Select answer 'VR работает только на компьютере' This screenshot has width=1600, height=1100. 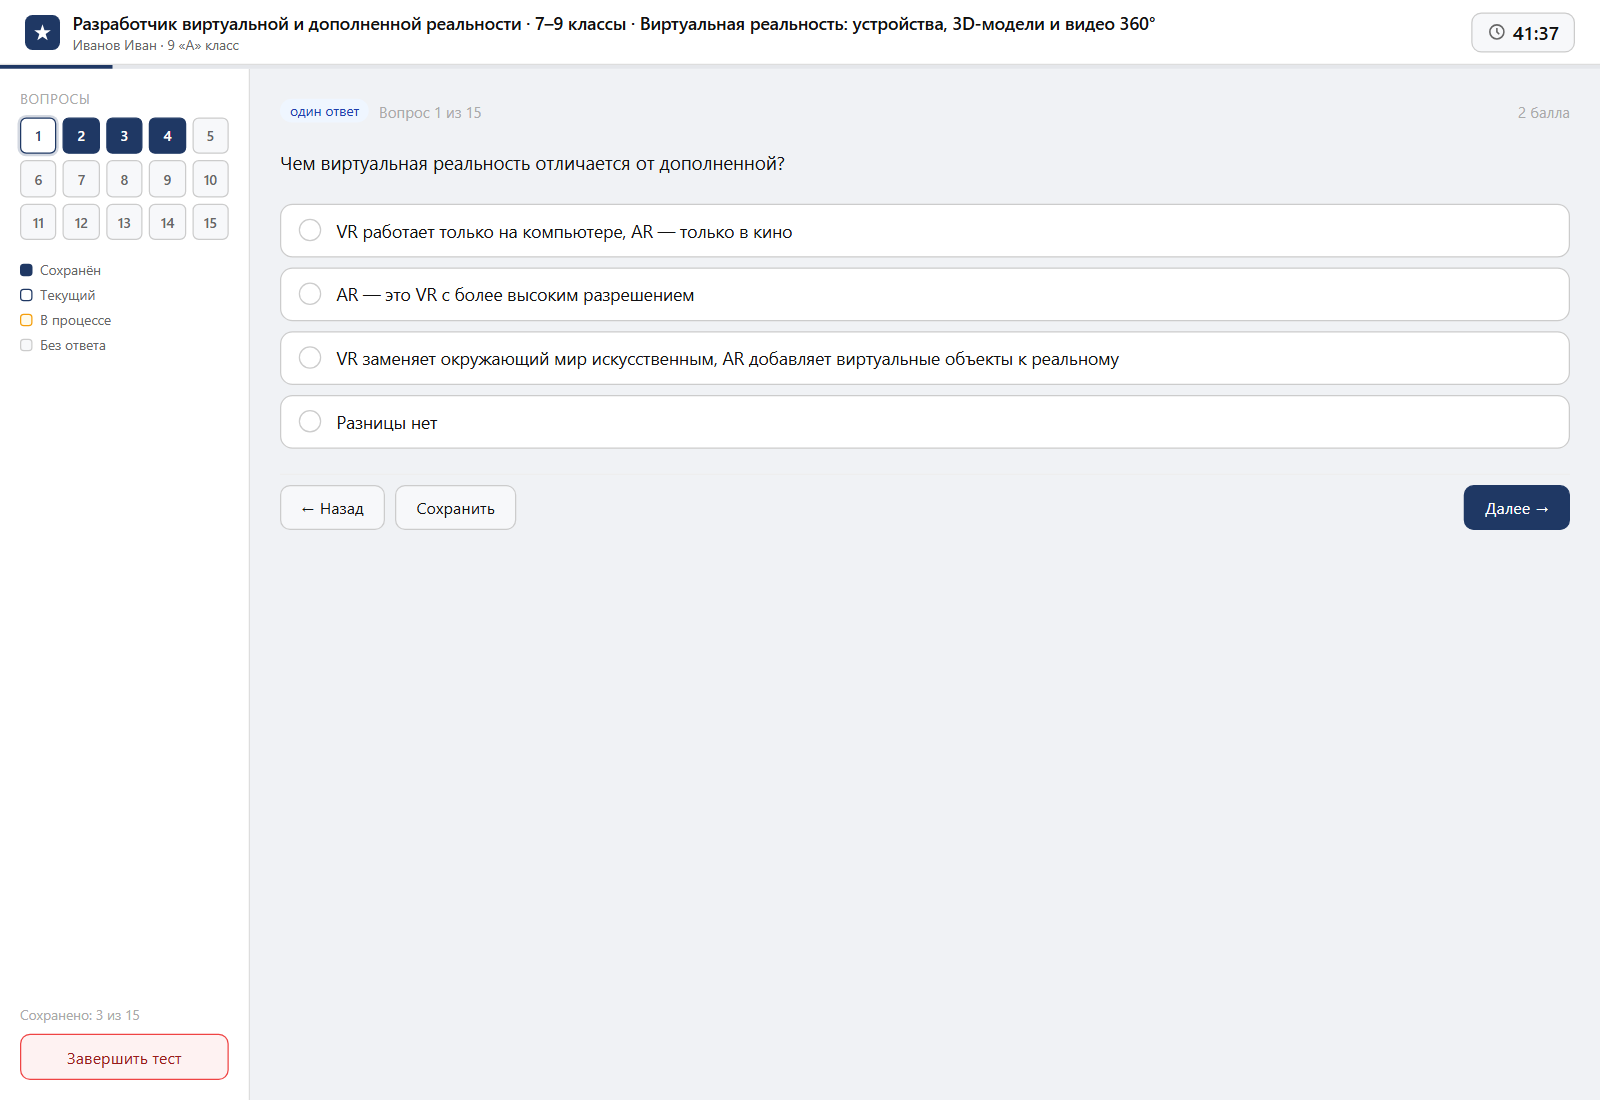click(x=925, y=231)
